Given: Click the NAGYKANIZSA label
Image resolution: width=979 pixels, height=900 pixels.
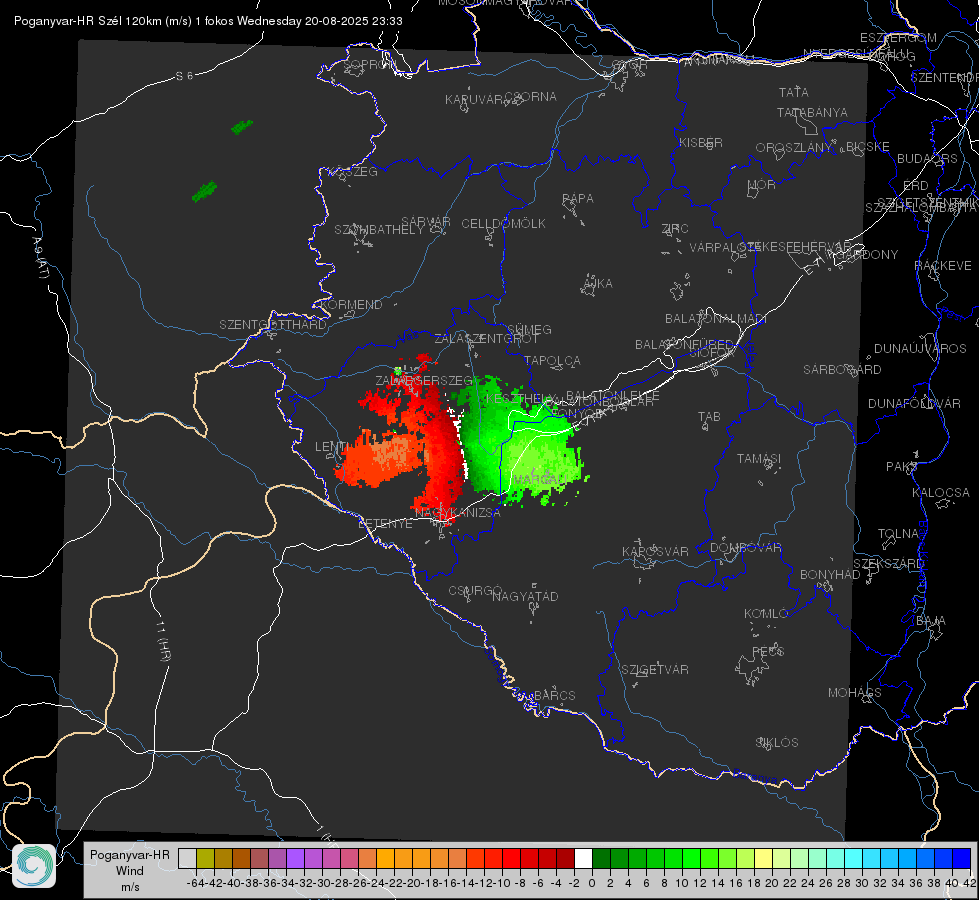Looking at the screenshot, I should click(458, 513).
